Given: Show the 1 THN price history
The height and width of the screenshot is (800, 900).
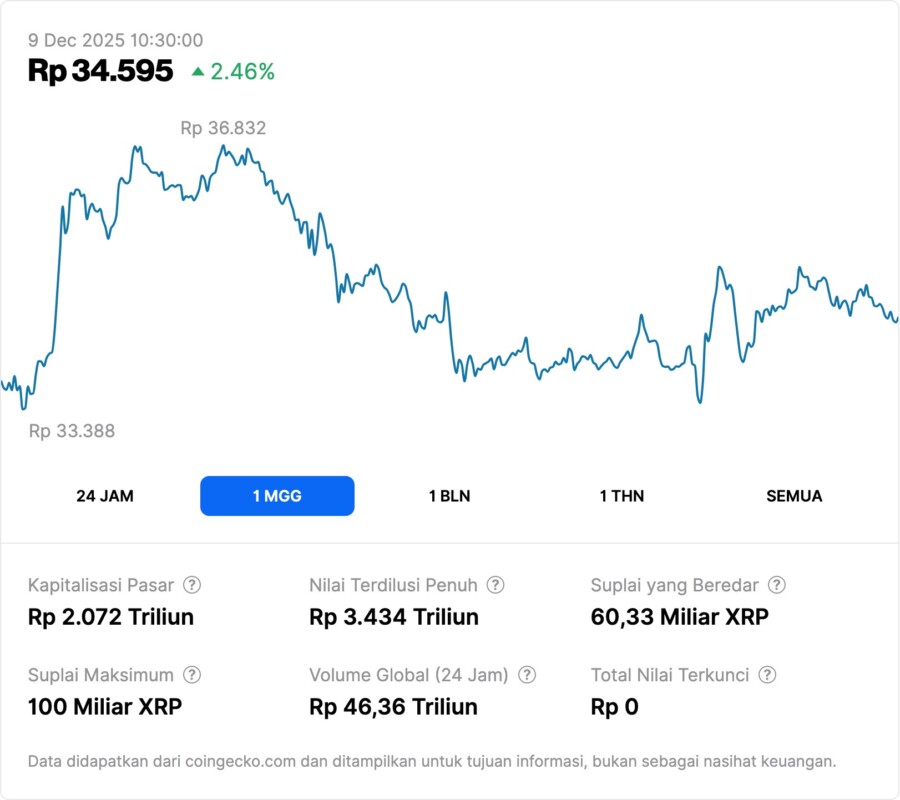Looking at the screenshot, I should click(622, 496).
